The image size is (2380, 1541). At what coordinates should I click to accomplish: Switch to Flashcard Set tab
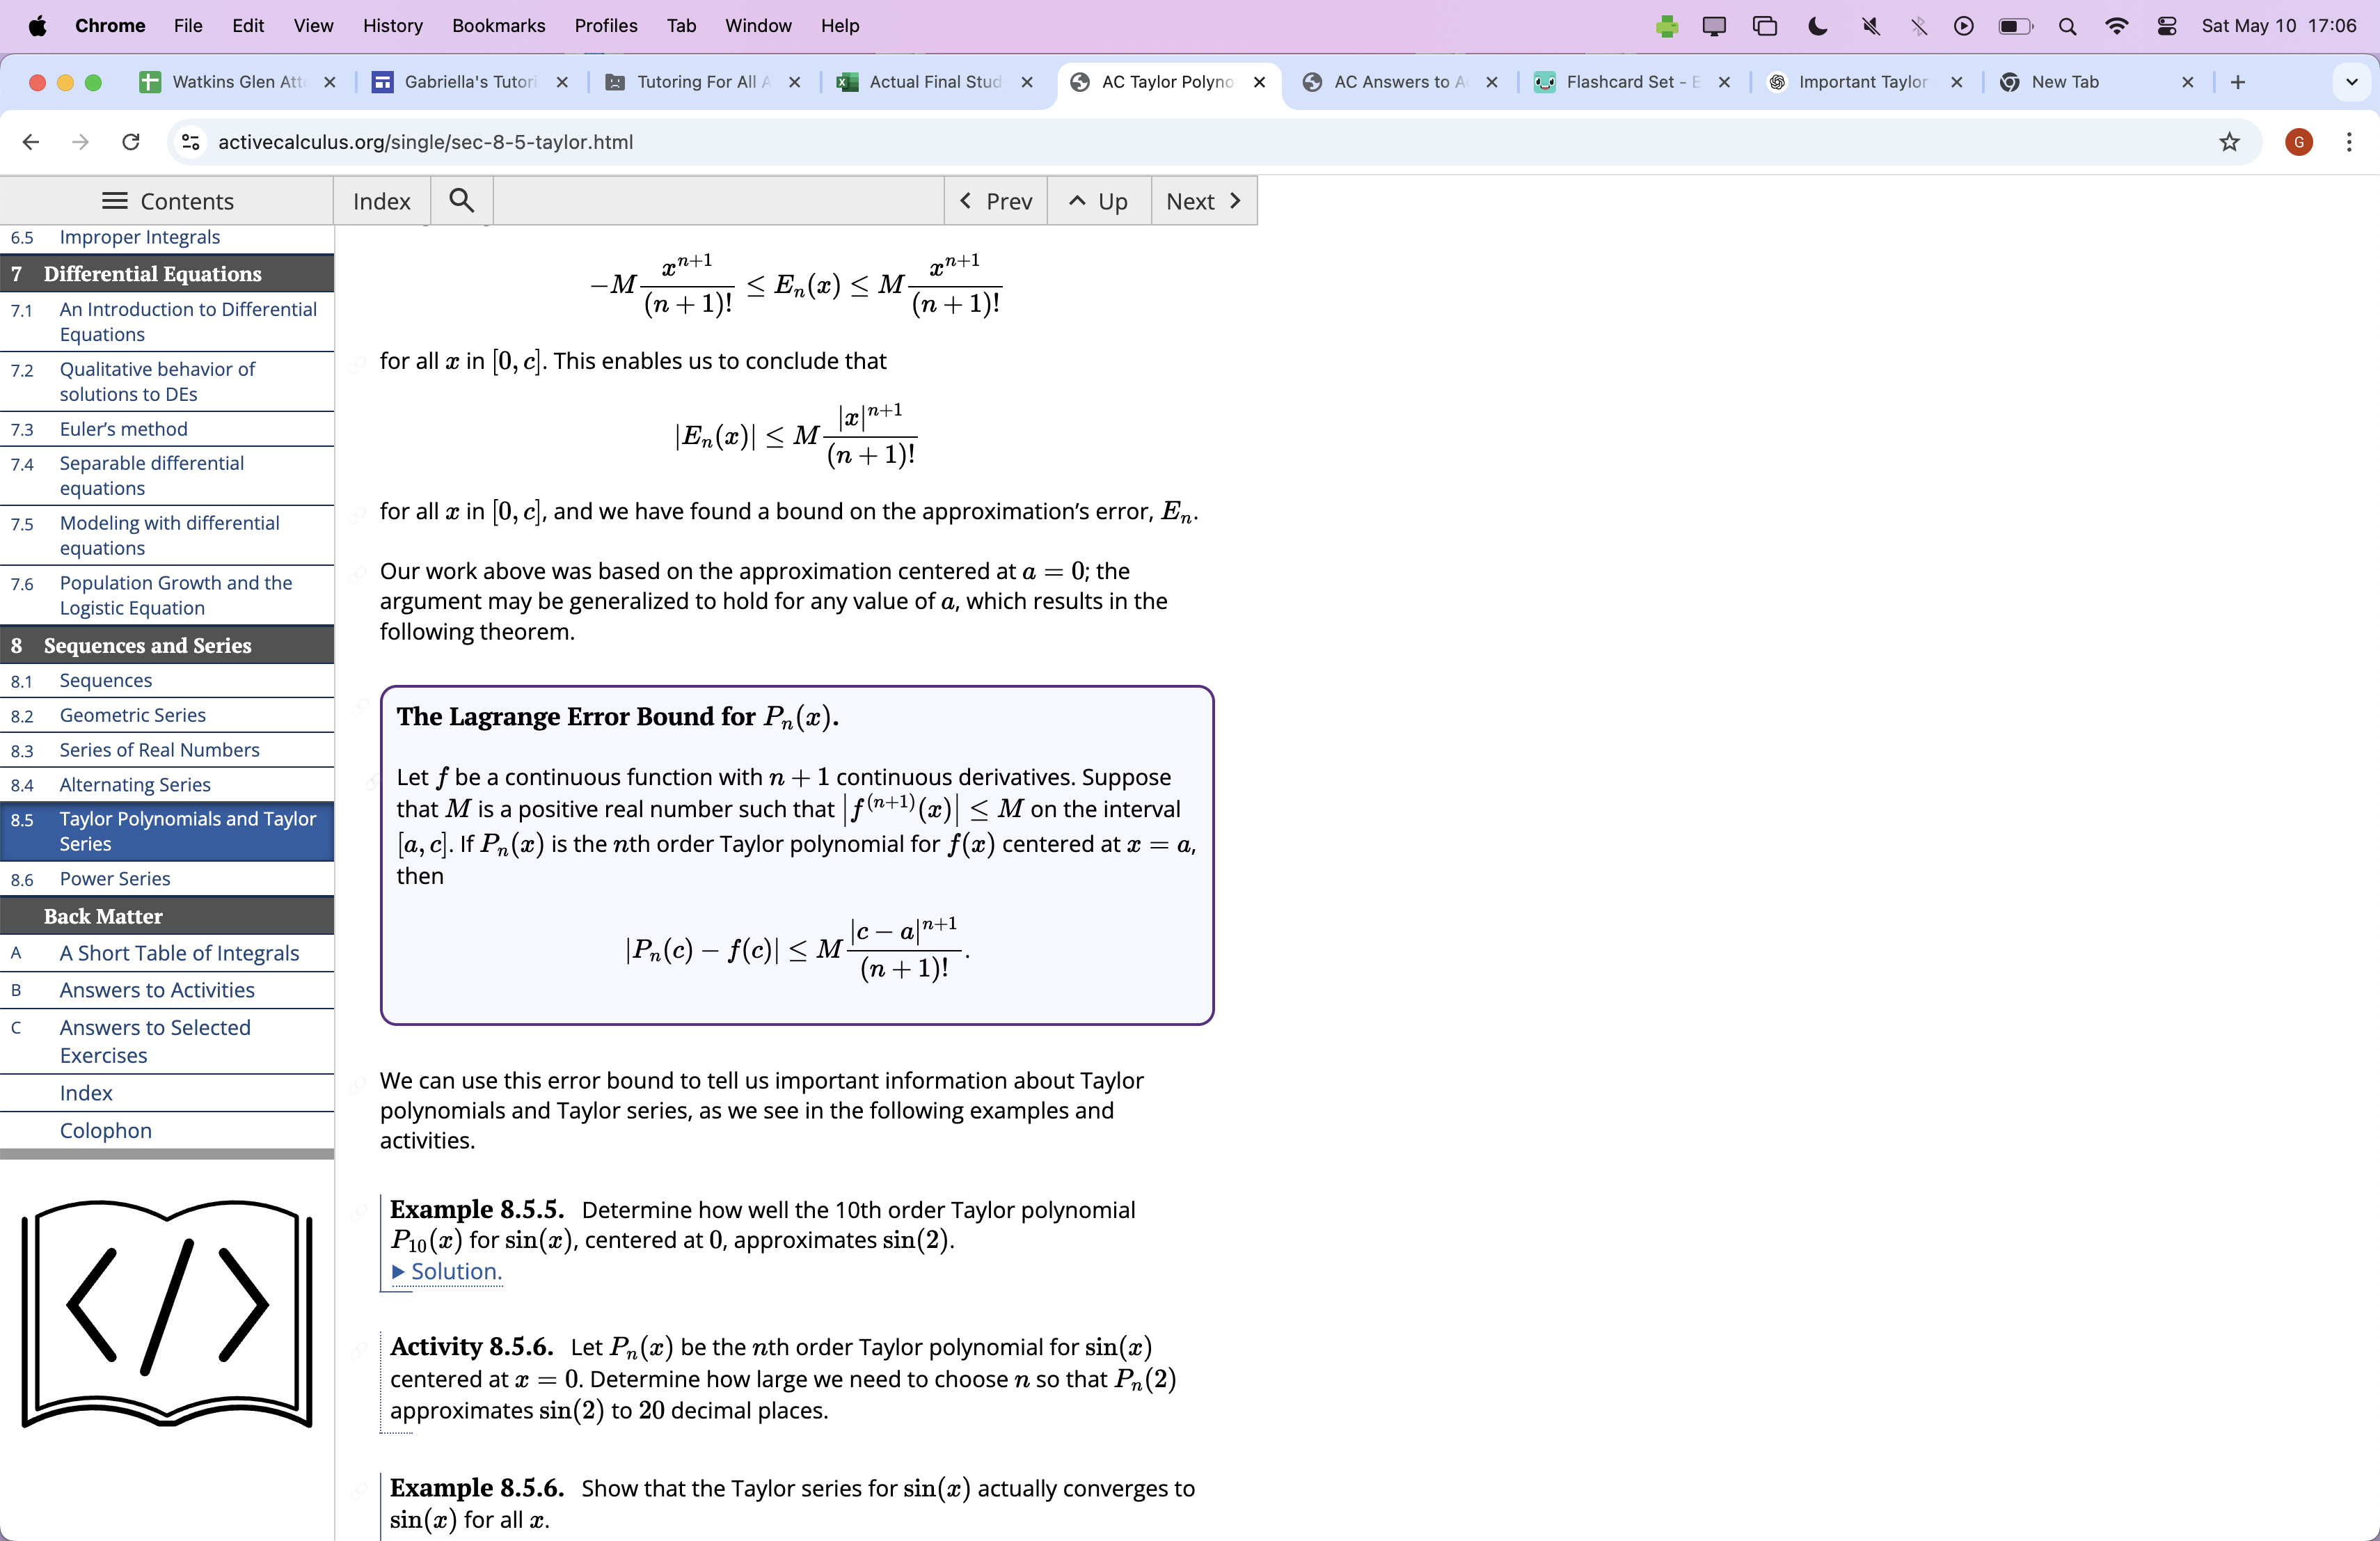pyautogui.click(x=1631, y=82)
